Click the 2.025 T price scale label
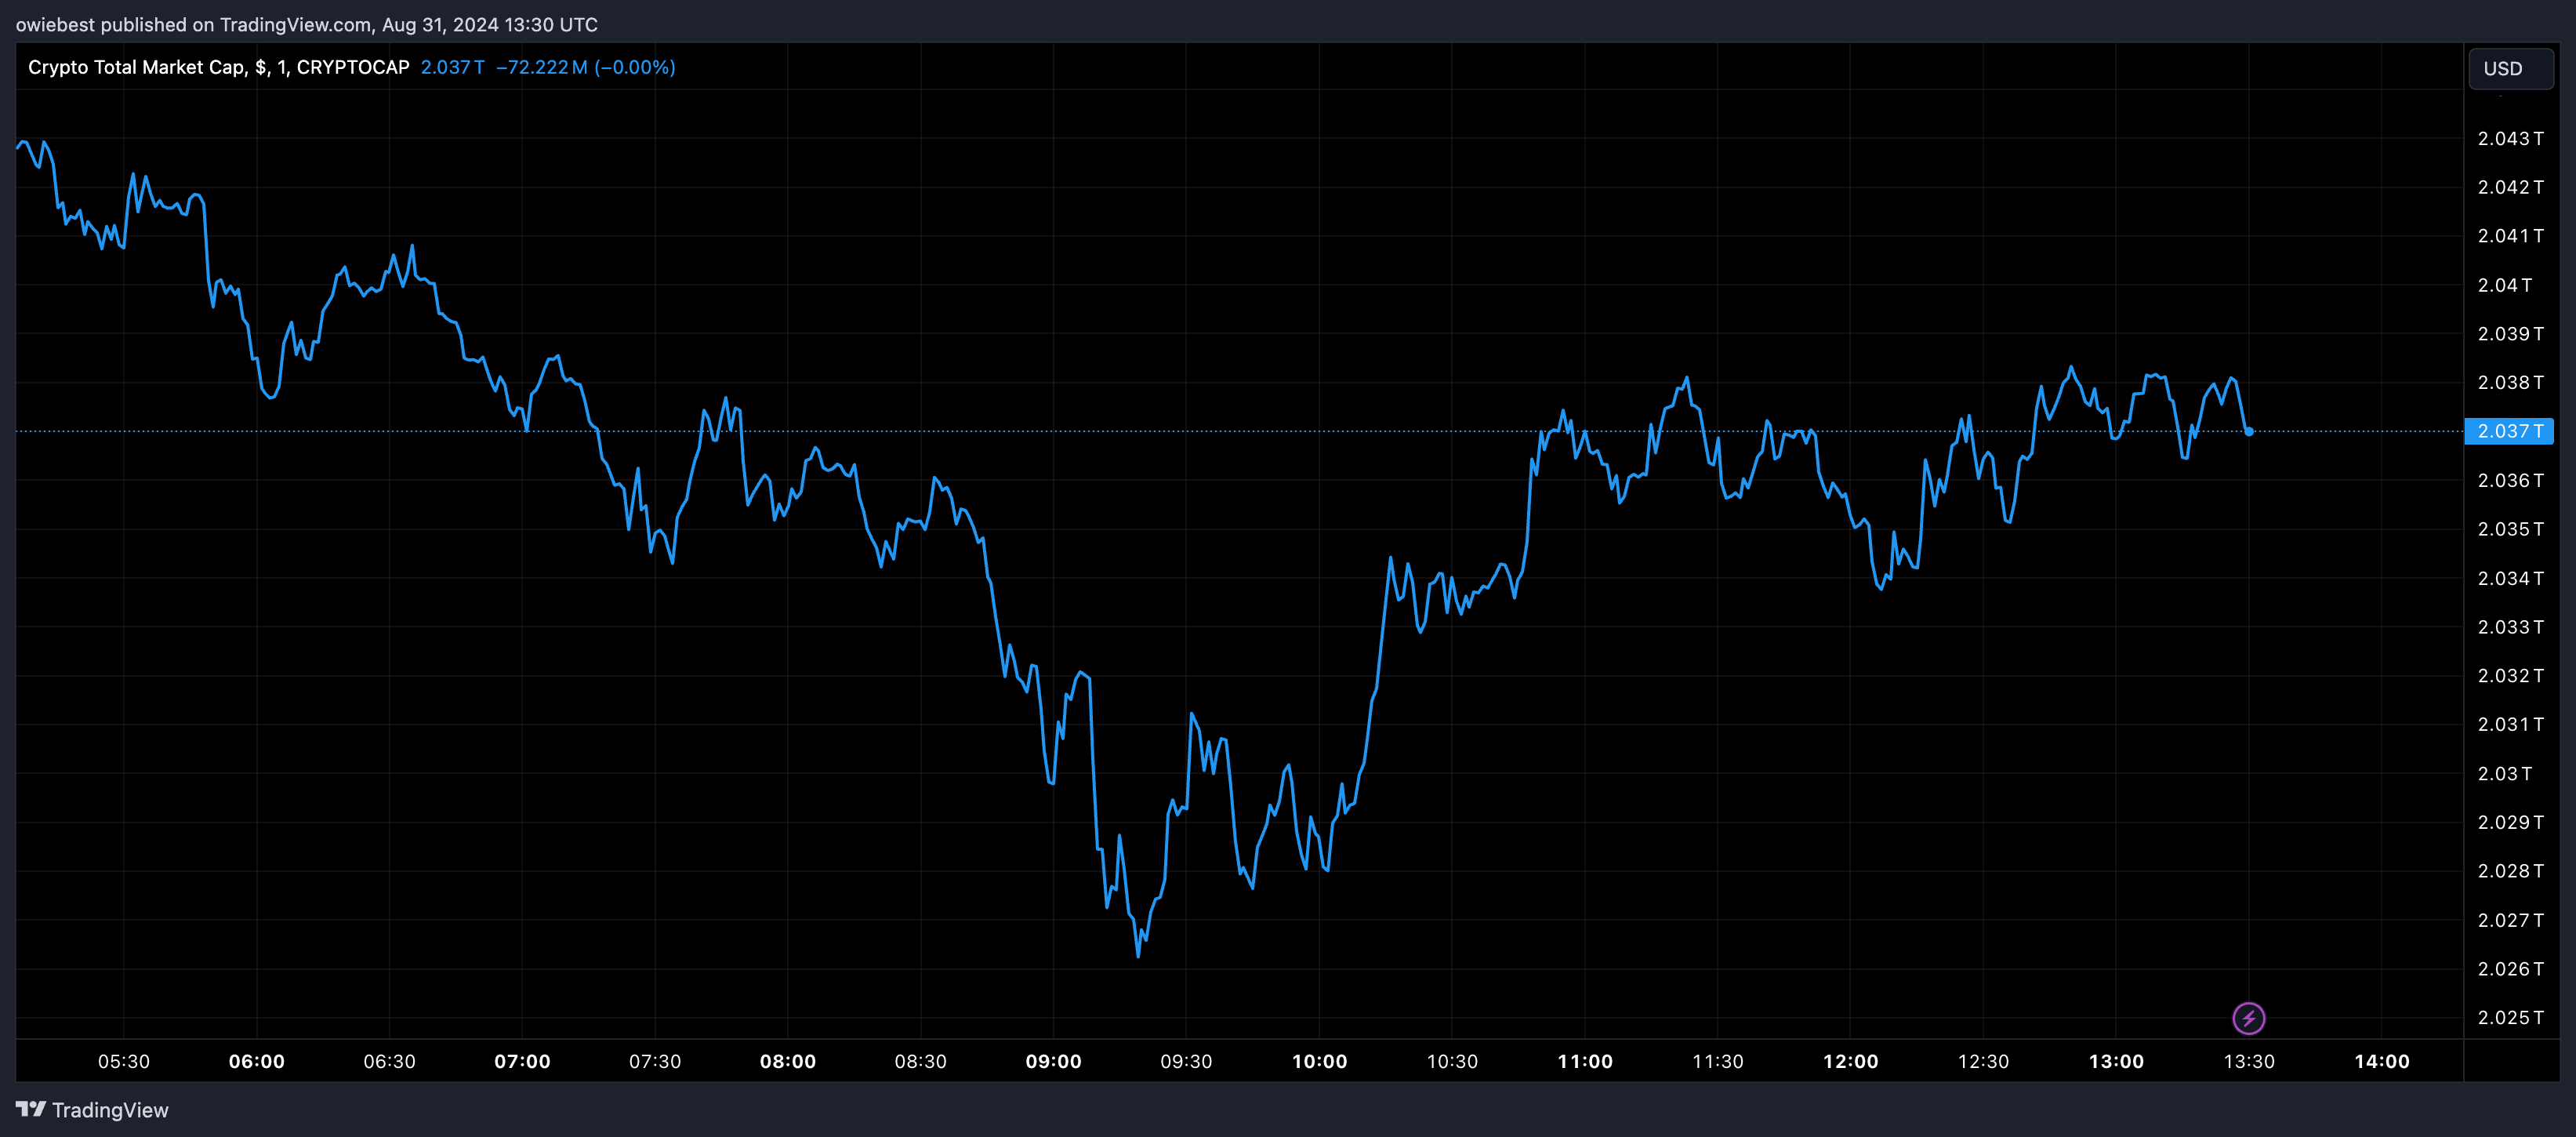 click(2509, 1017)
